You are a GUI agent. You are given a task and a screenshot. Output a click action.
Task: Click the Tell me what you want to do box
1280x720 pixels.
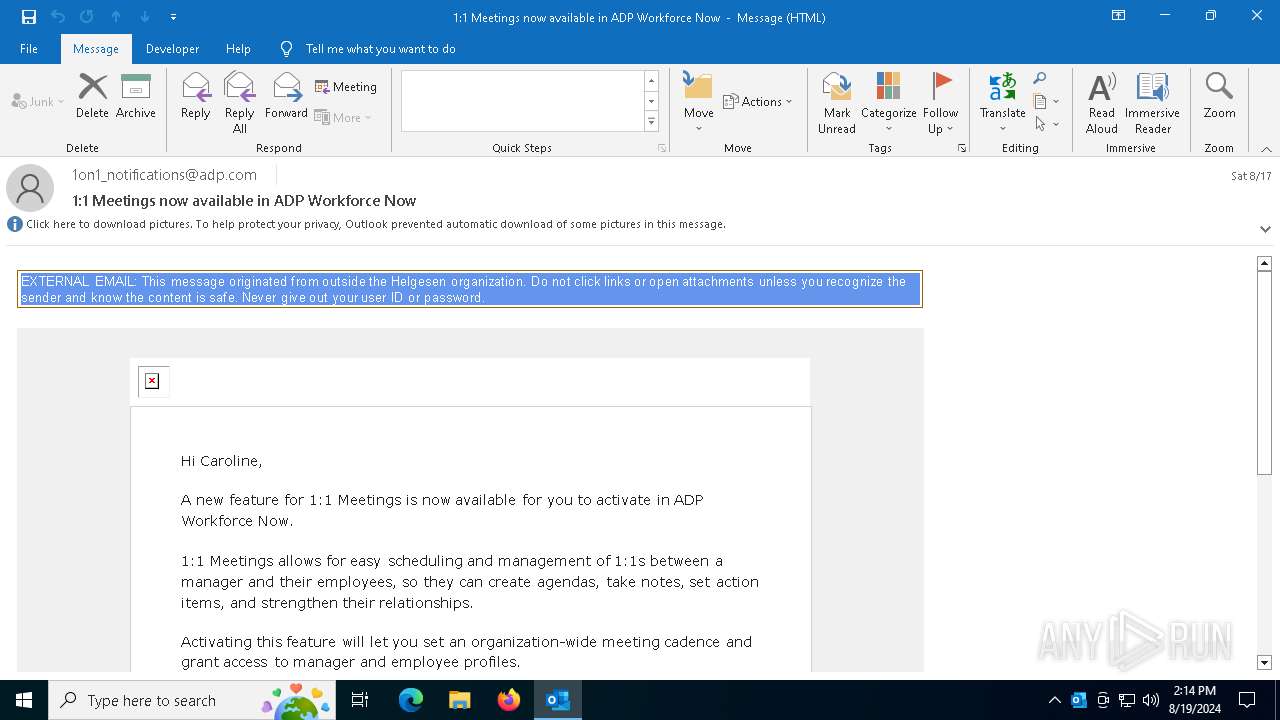[380, 49]
